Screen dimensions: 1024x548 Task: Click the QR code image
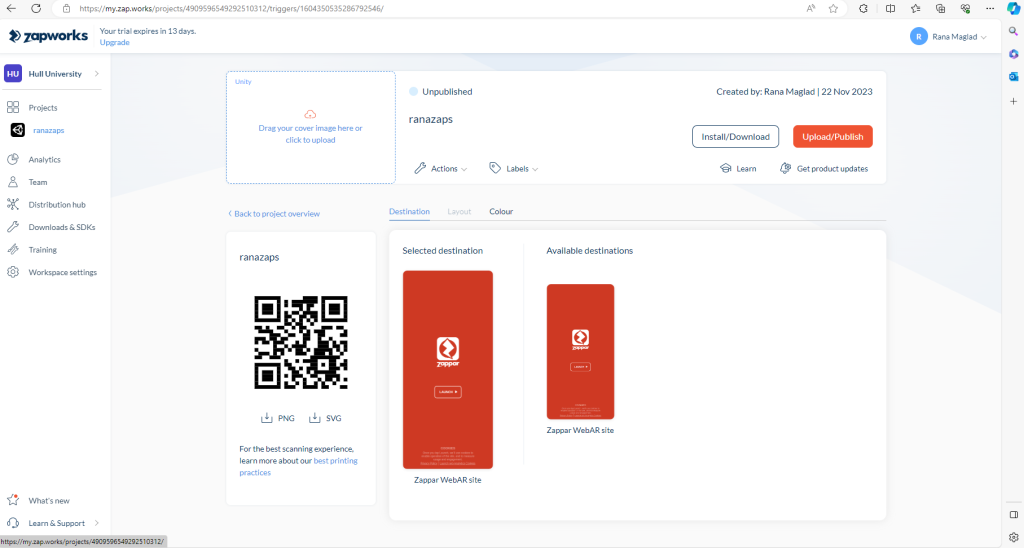[301, 343]
